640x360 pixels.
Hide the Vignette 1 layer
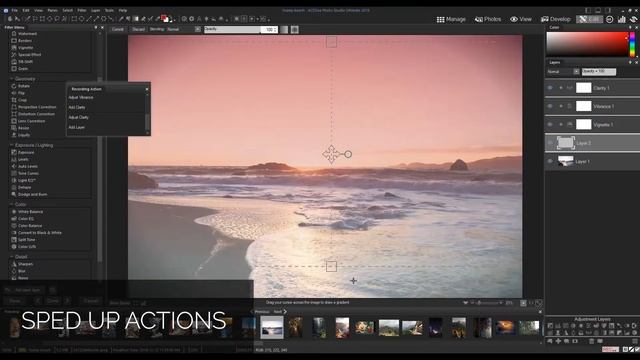pyautogui.click(x=550, y=124)
